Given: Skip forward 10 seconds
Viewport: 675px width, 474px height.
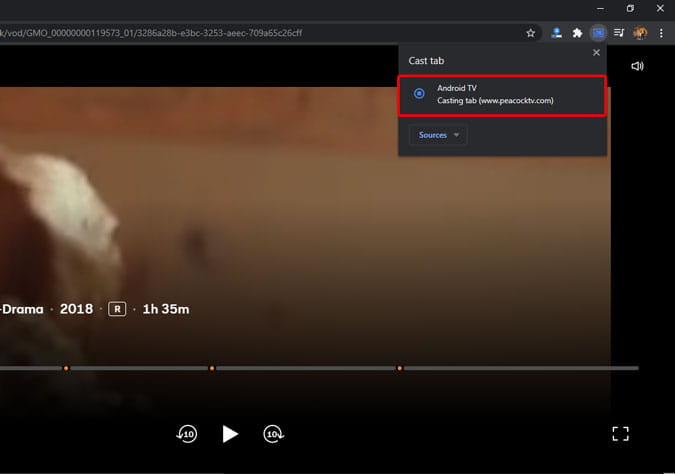Looking at the screenshot, I should 273,434.
